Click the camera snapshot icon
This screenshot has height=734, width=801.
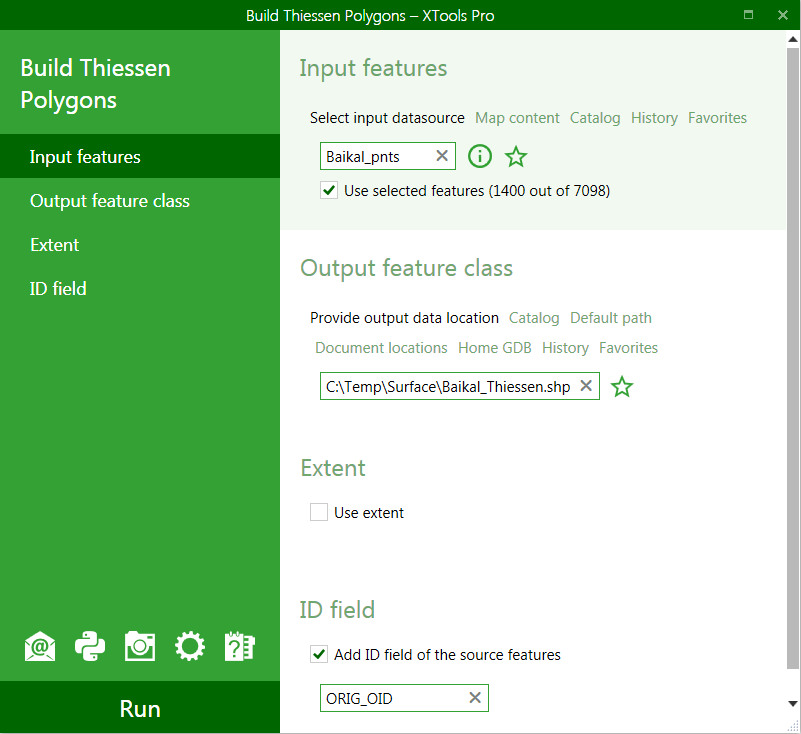pyautogui.click(x=140, y=647)
